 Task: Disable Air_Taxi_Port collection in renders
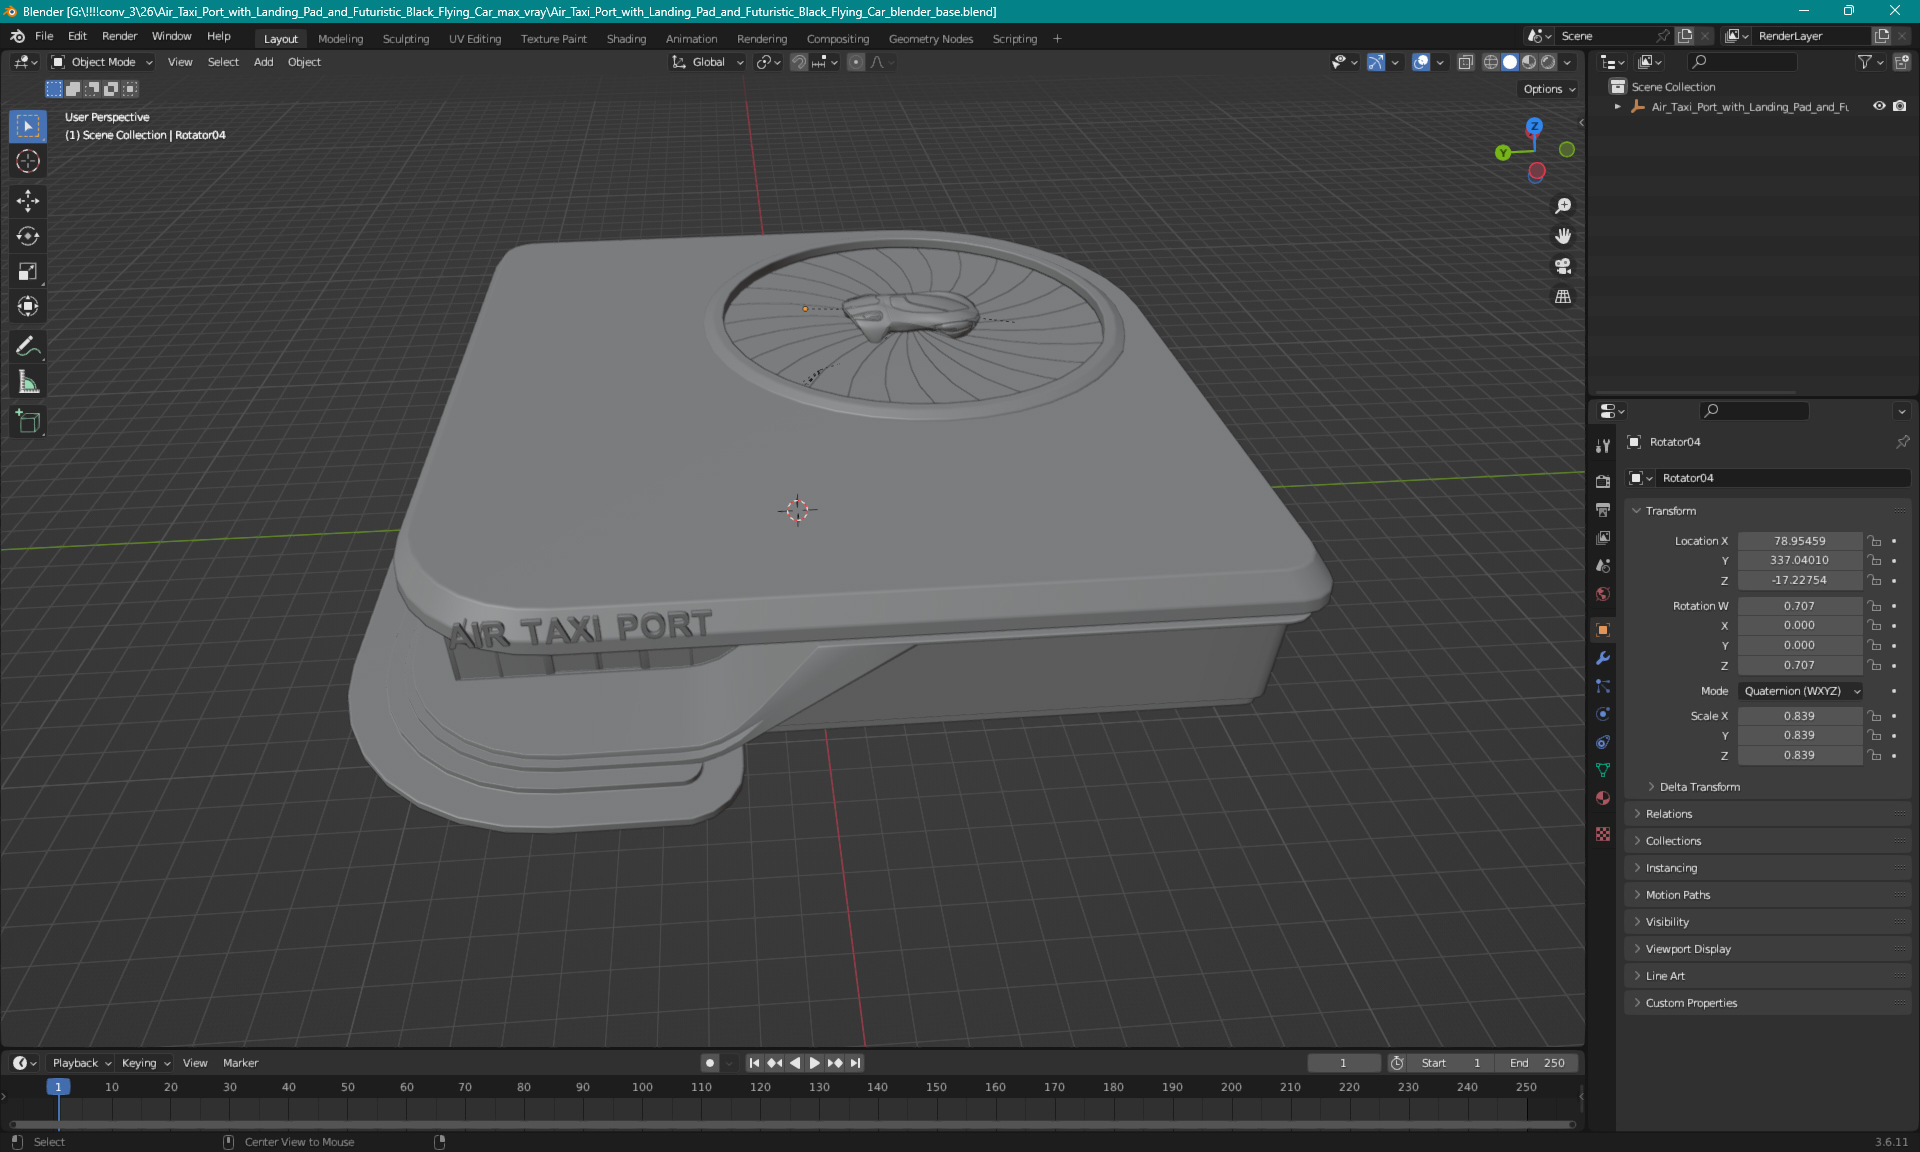tap(1899, 107)
